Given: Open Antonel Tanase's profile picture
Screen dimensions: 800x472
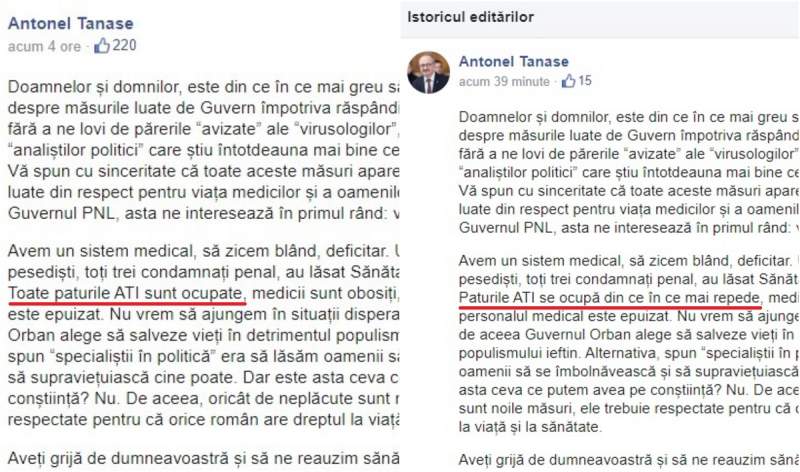Looking at the screenshot, I should [429, 72].
